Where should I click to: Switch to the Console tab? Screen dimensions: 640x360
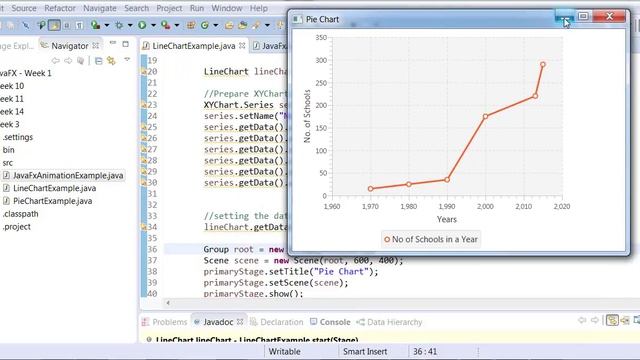coord(330,322)
